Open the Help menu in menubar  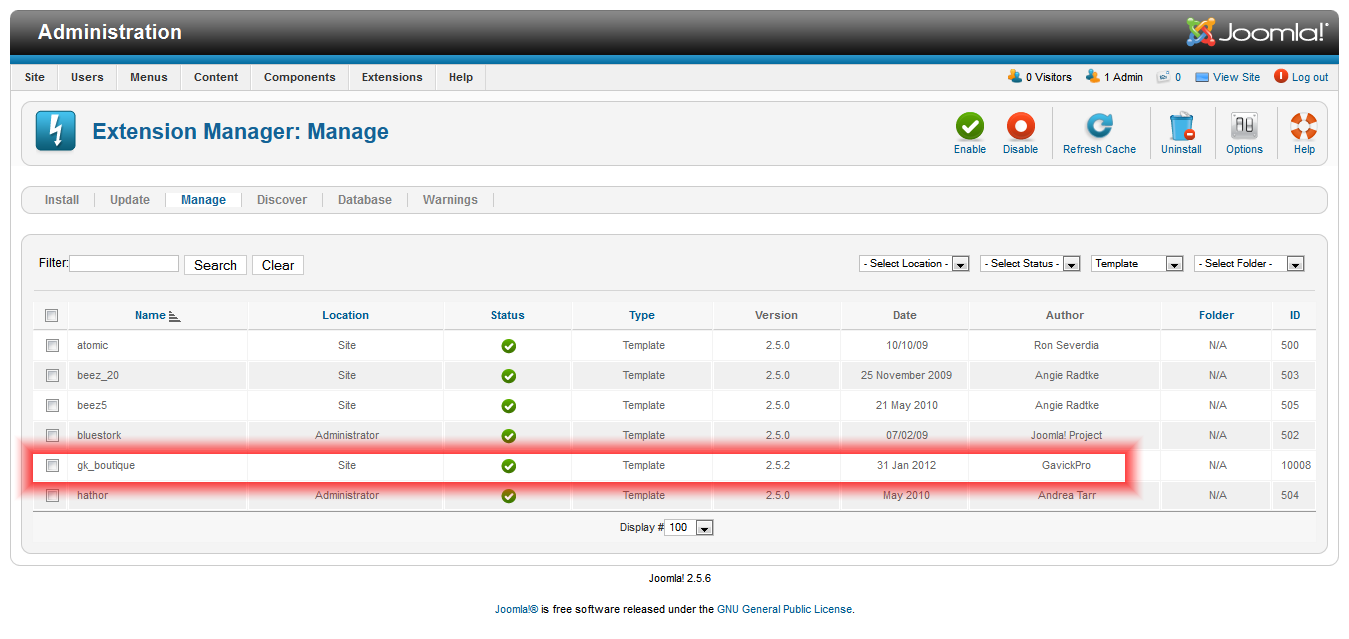click(x=461, y=77)
